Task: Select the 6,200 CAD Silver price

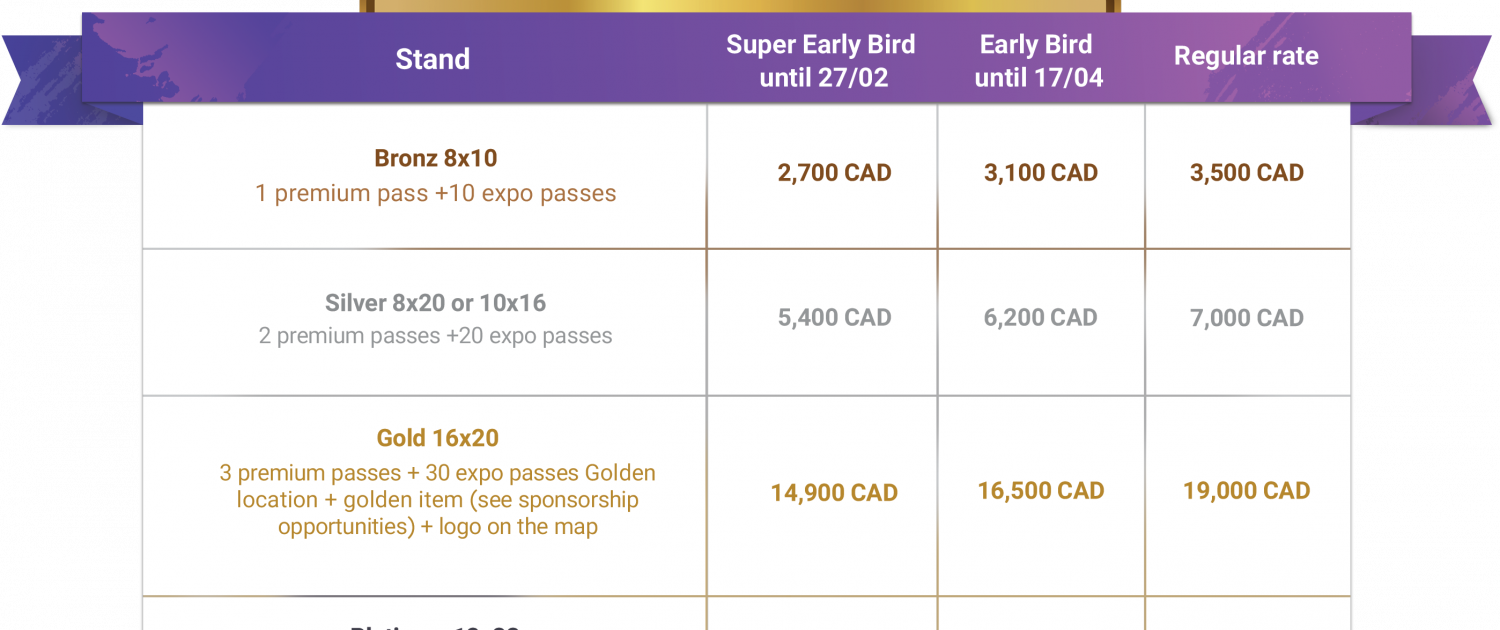Action: (x=1041, y=318)
